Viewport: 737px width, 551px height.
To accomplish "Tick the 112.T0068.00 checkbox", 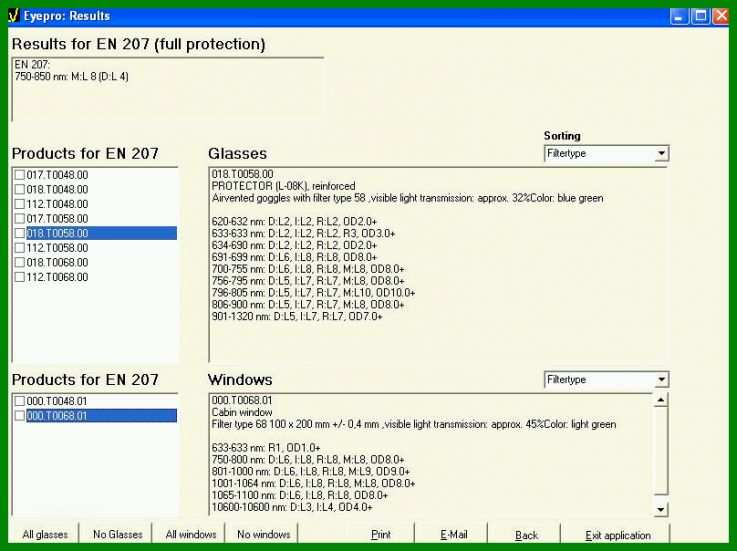I will pos(20,277).
